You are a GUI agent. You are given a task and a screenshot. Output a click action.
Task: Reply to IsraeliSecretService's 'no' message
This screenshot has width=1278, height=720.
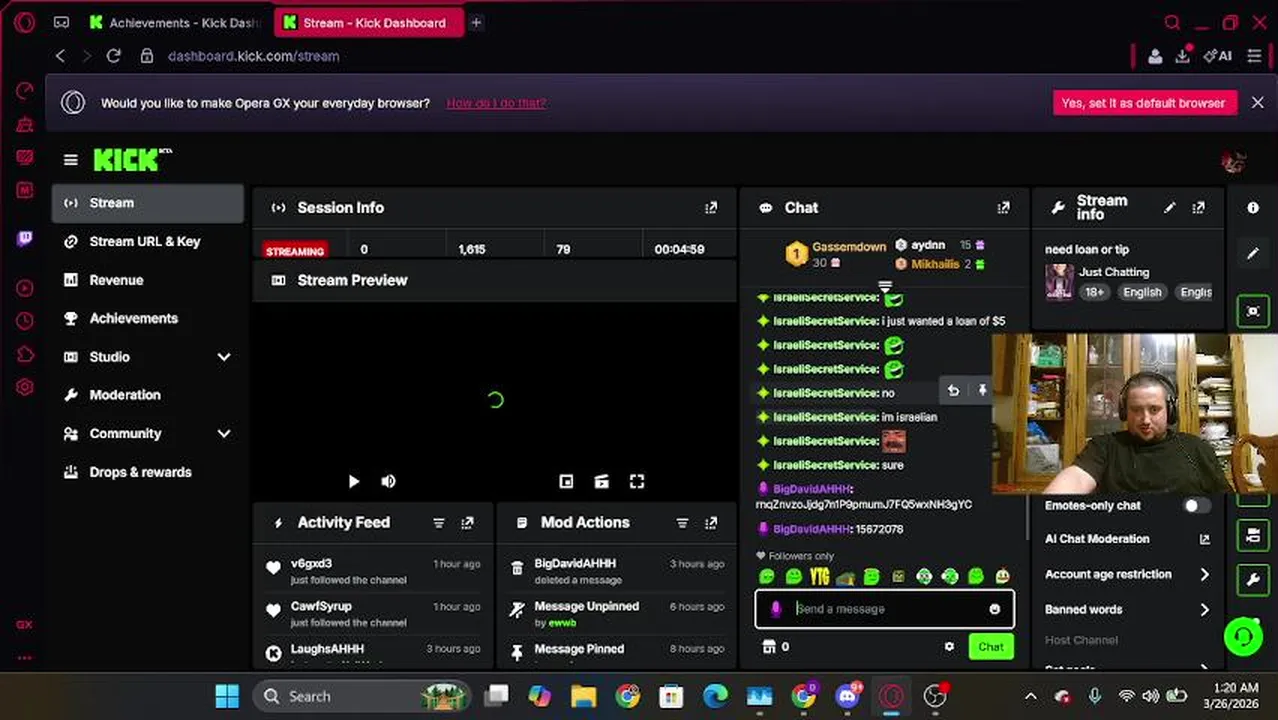(953, 391)
